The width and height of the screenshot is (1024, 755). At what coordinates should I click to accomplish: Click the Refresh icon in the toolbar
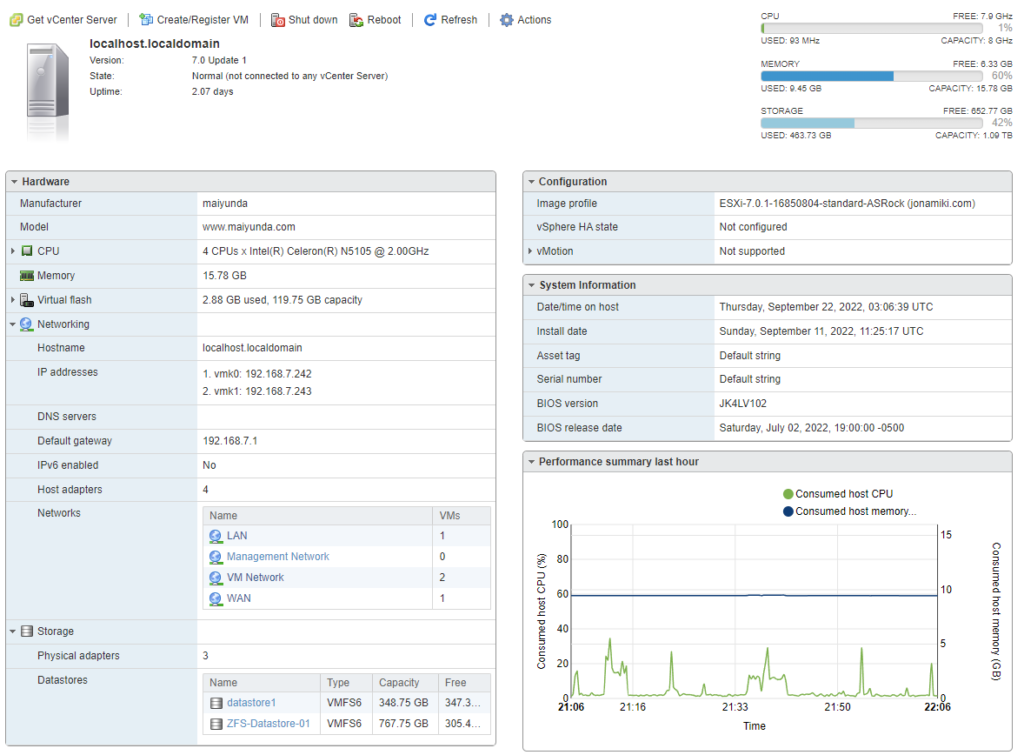pos(428,19)
